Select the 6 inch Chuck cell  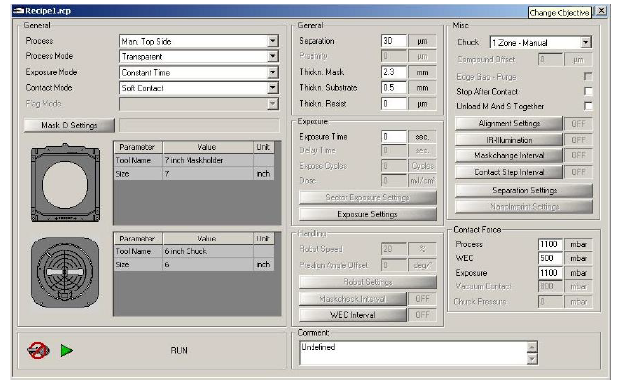pos(208,251)
